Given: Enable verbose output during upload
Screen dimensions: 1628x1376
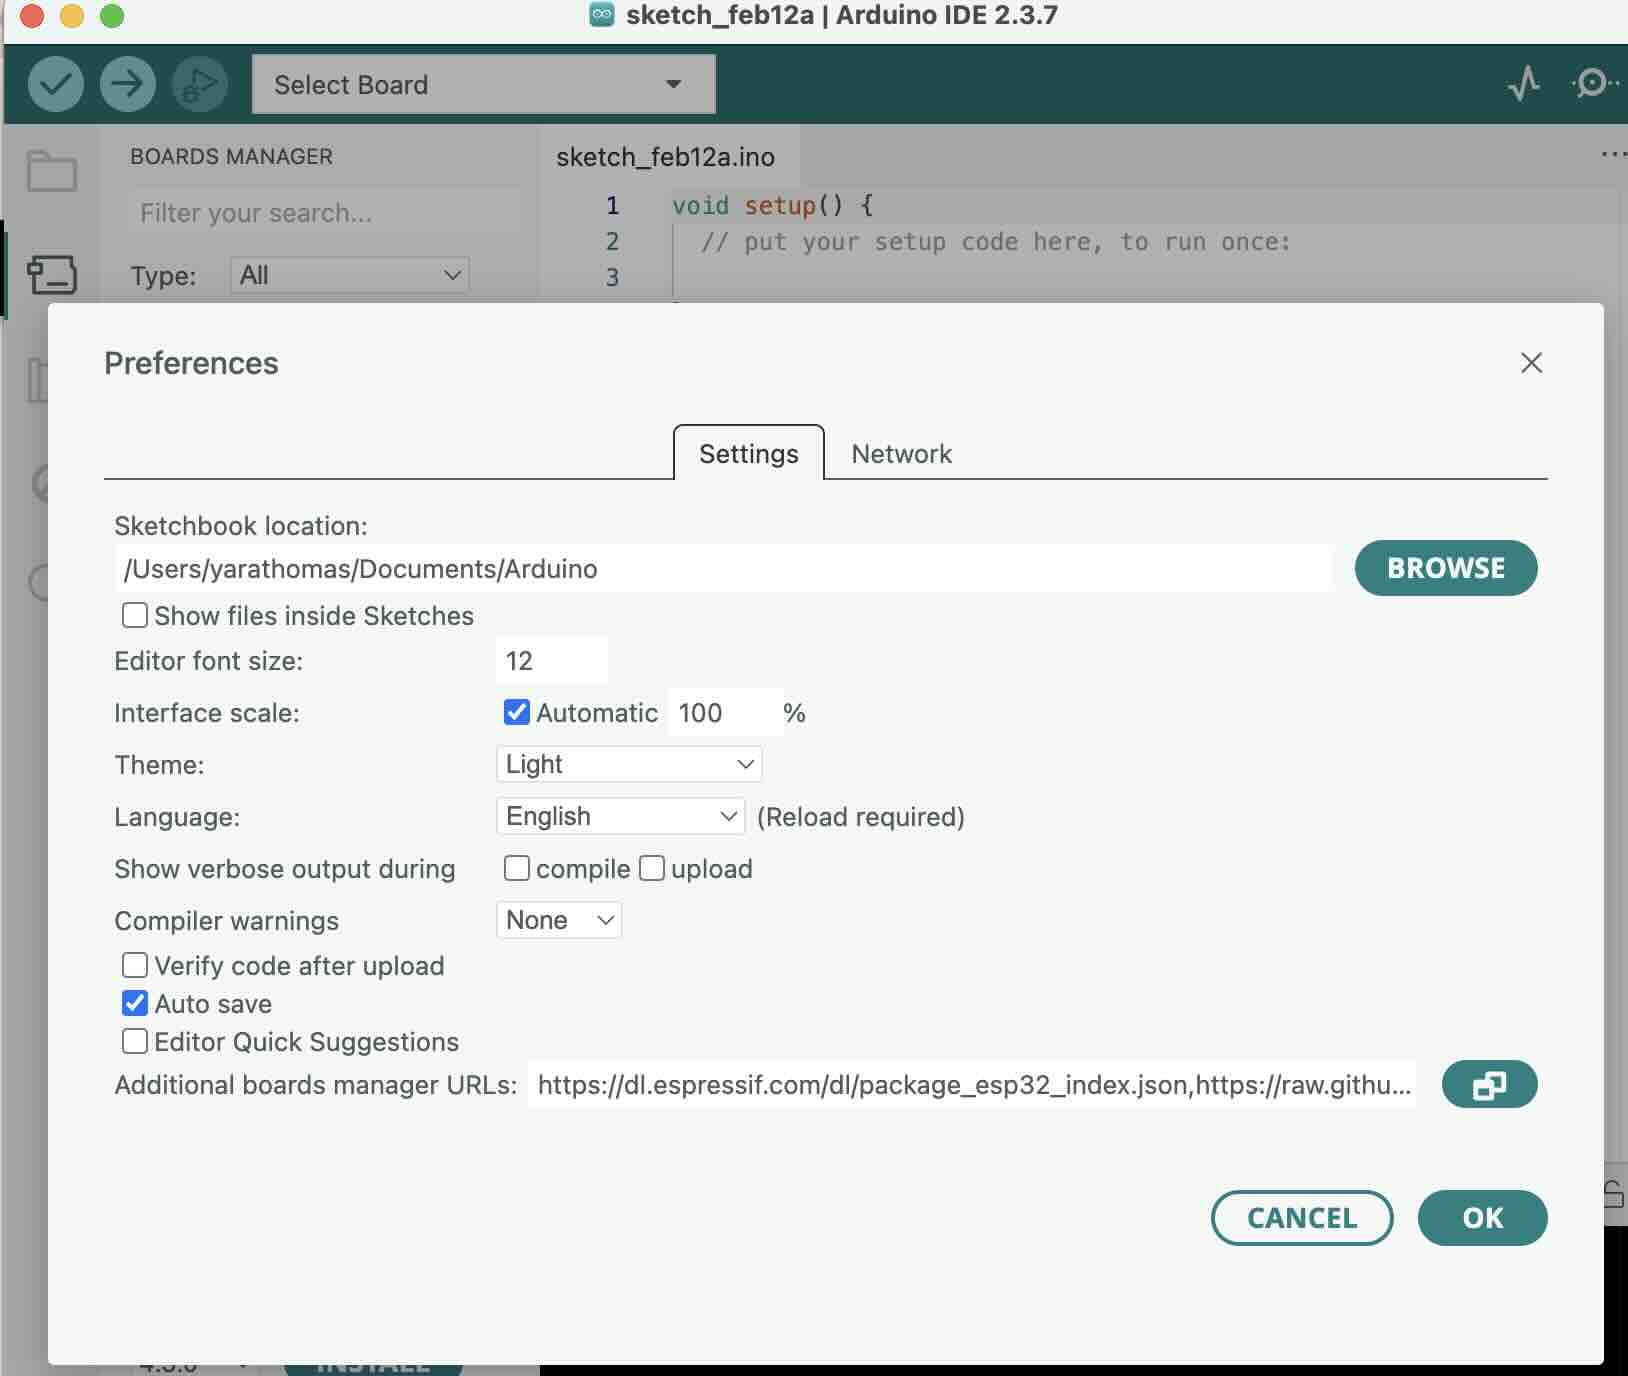Looking at the screenshot, I should [x=651, y=868].
